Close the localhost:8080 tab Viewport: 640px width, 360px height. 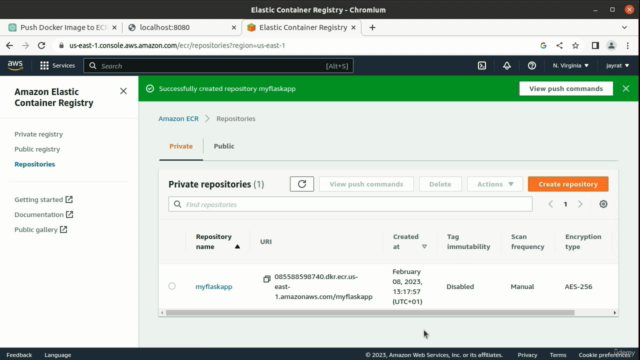(x=234, y=27)
